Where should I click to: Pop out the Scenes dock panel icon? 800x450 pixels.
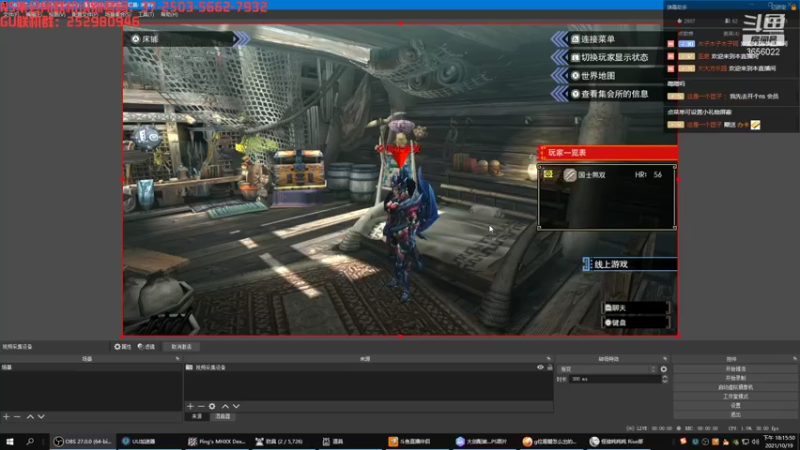coord(178,359)
